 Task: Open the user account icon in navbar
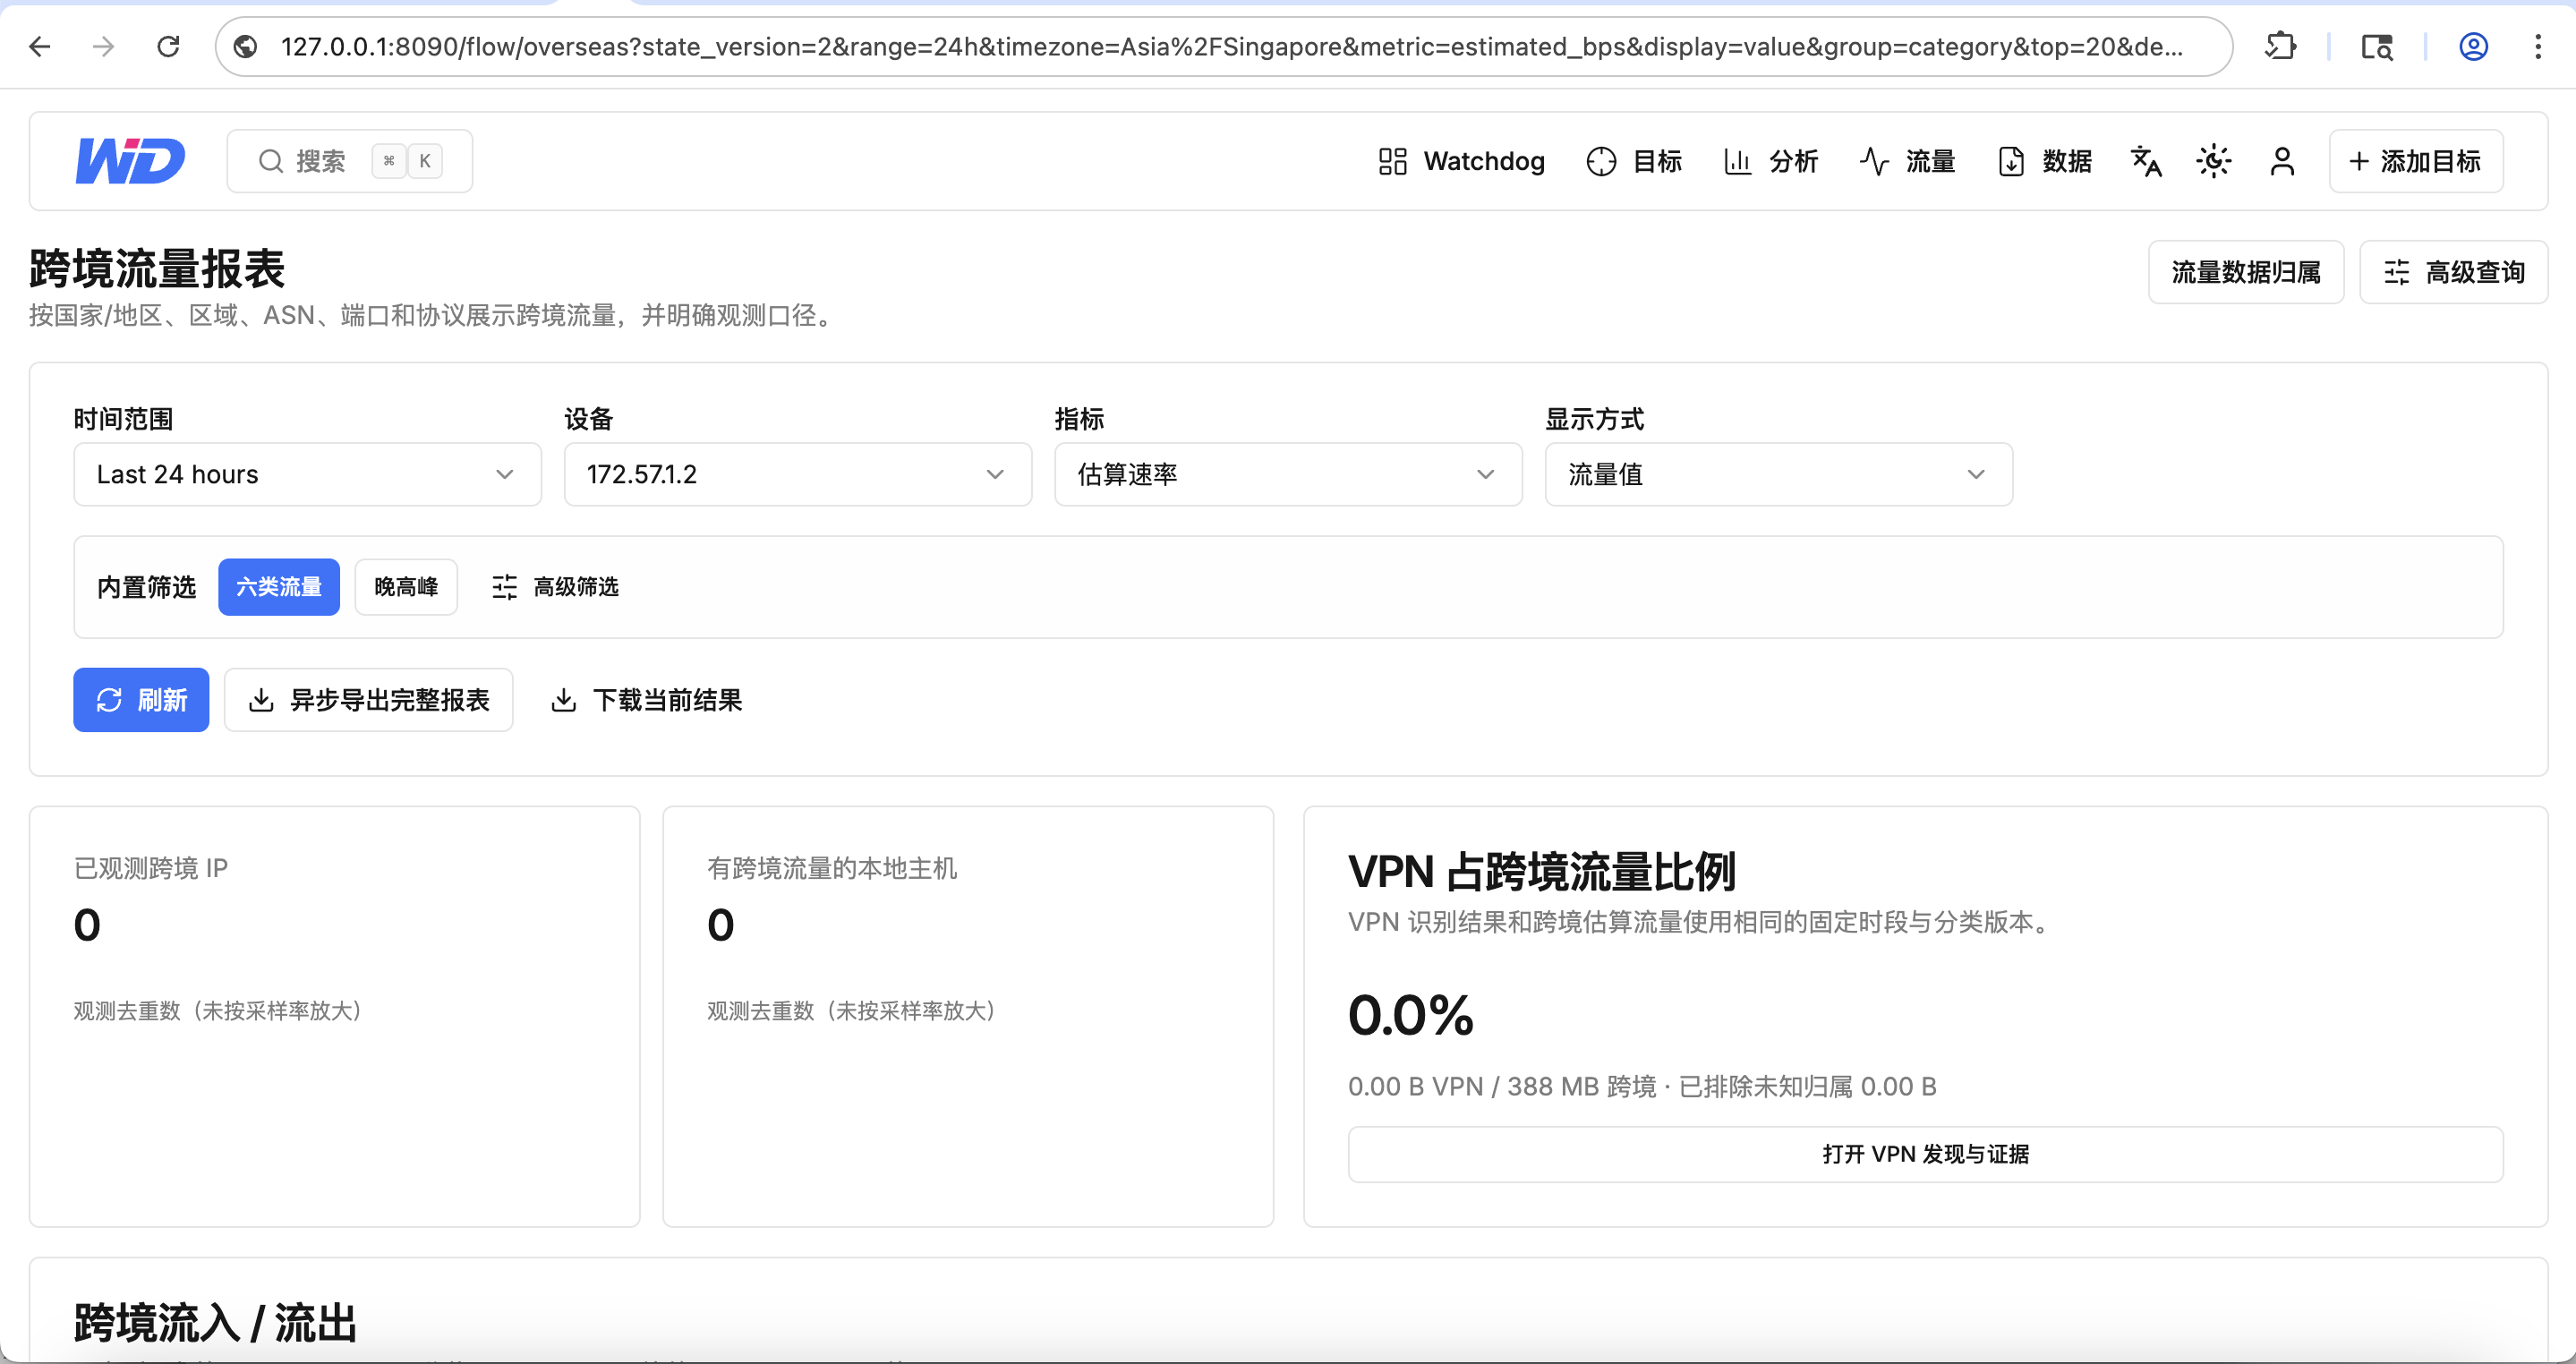(2282, 161)
